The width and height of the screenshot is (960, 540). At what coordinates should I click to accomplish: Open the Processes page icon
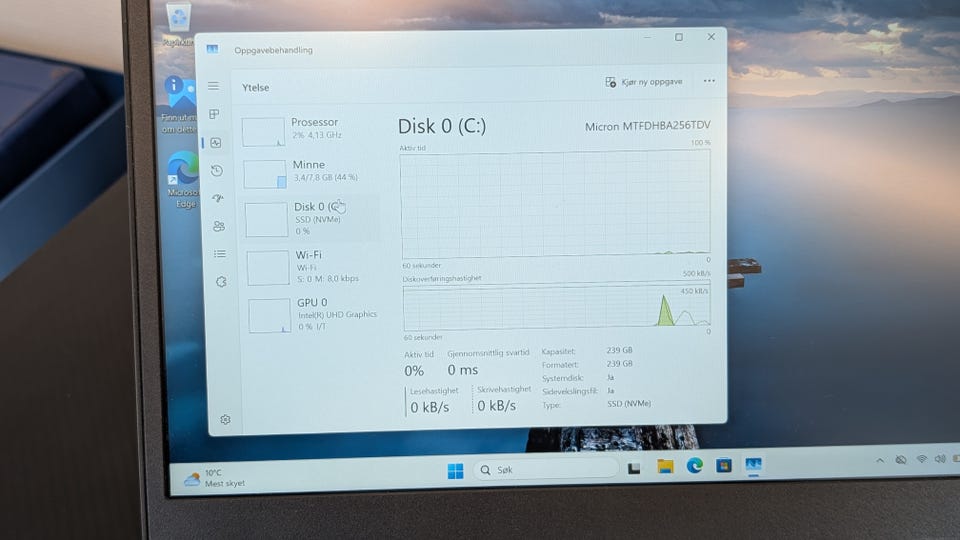214,114
